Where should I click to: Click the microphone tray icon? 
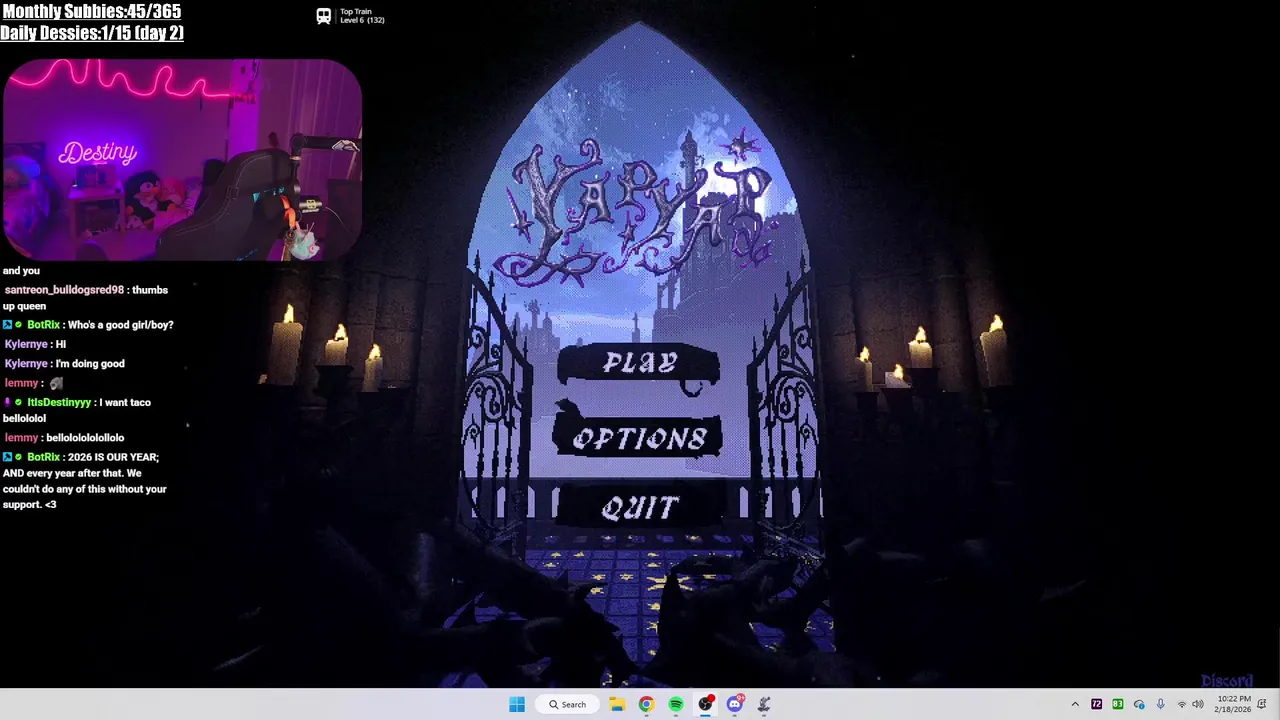pos(1160,704)
